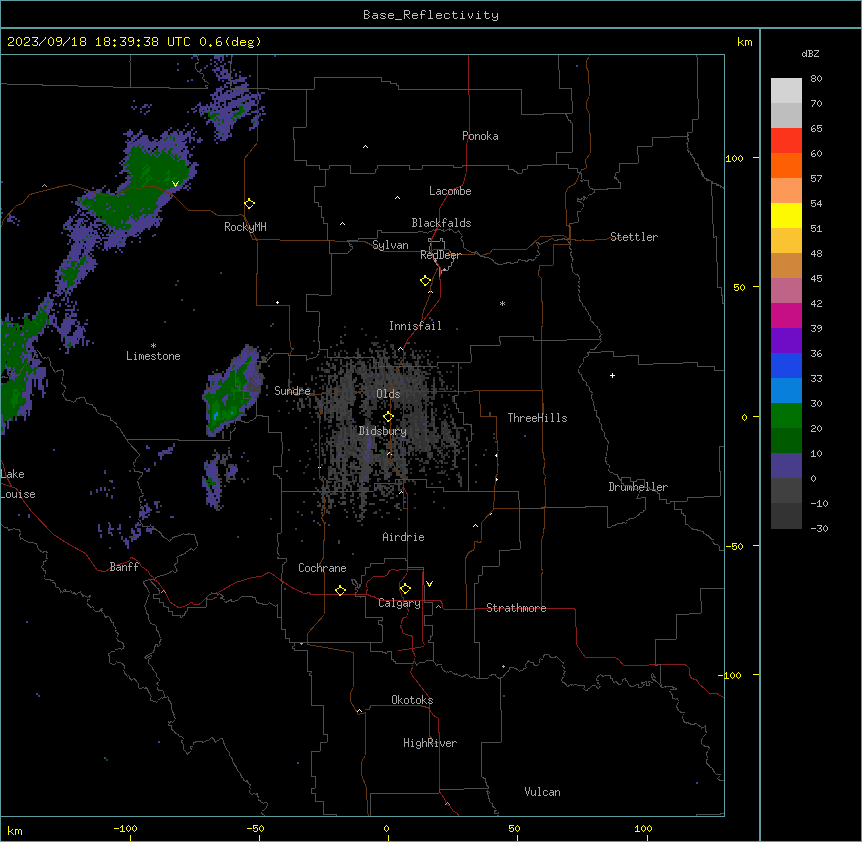Click the Cochrane label
The width and height of the screenshot is (862, 842).
pos(322,568)
